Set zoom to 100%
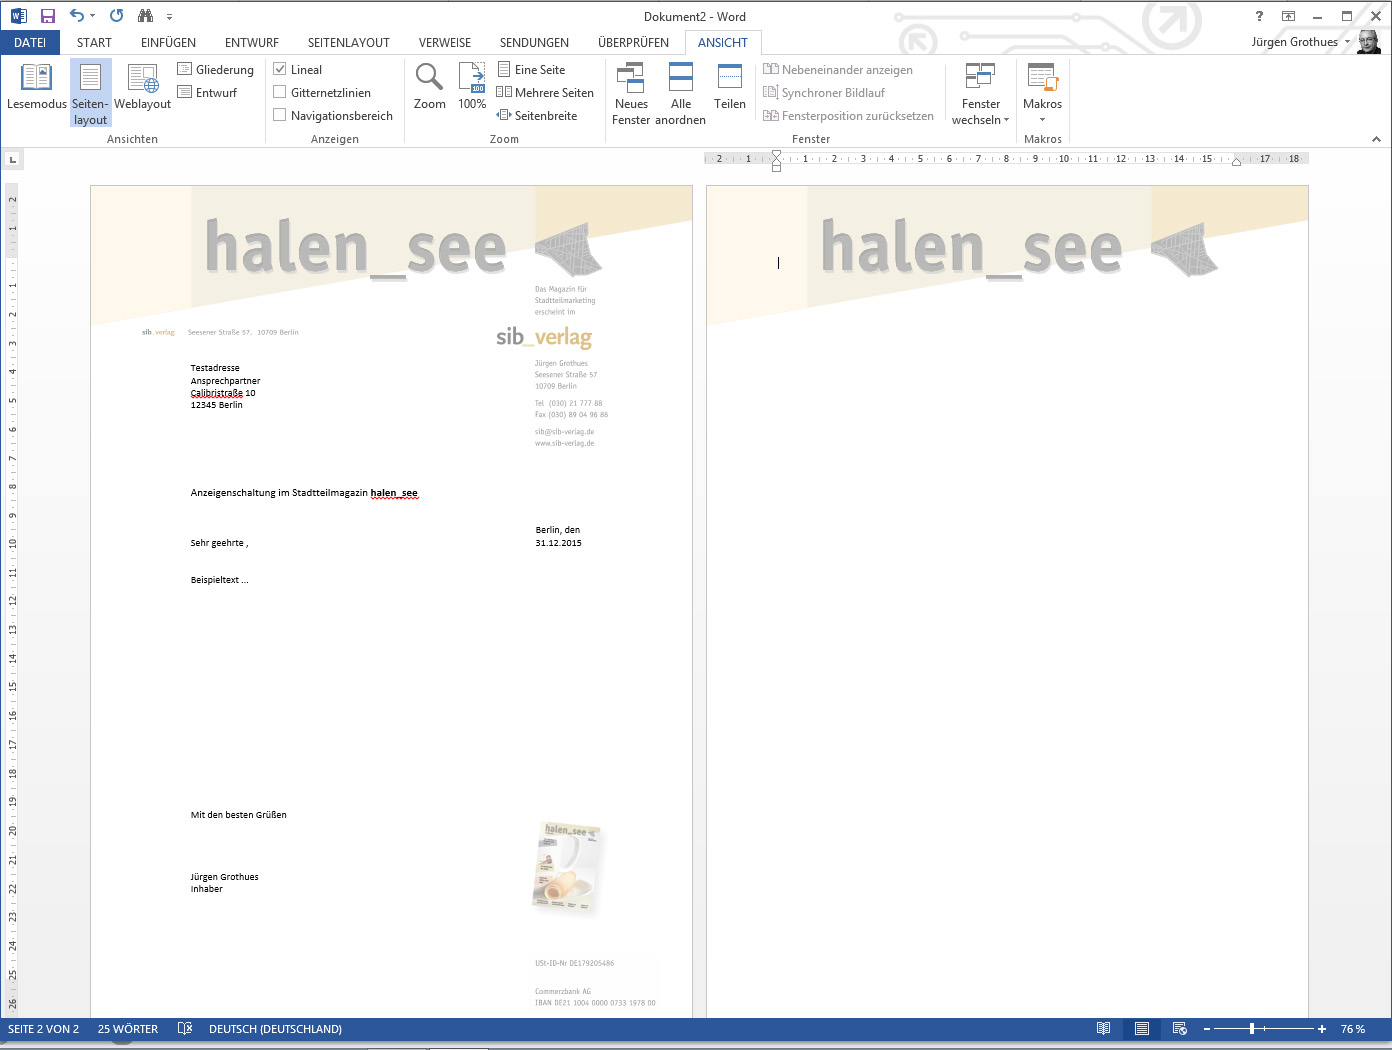This screenshot has width=1392, height=1050. 472,87
